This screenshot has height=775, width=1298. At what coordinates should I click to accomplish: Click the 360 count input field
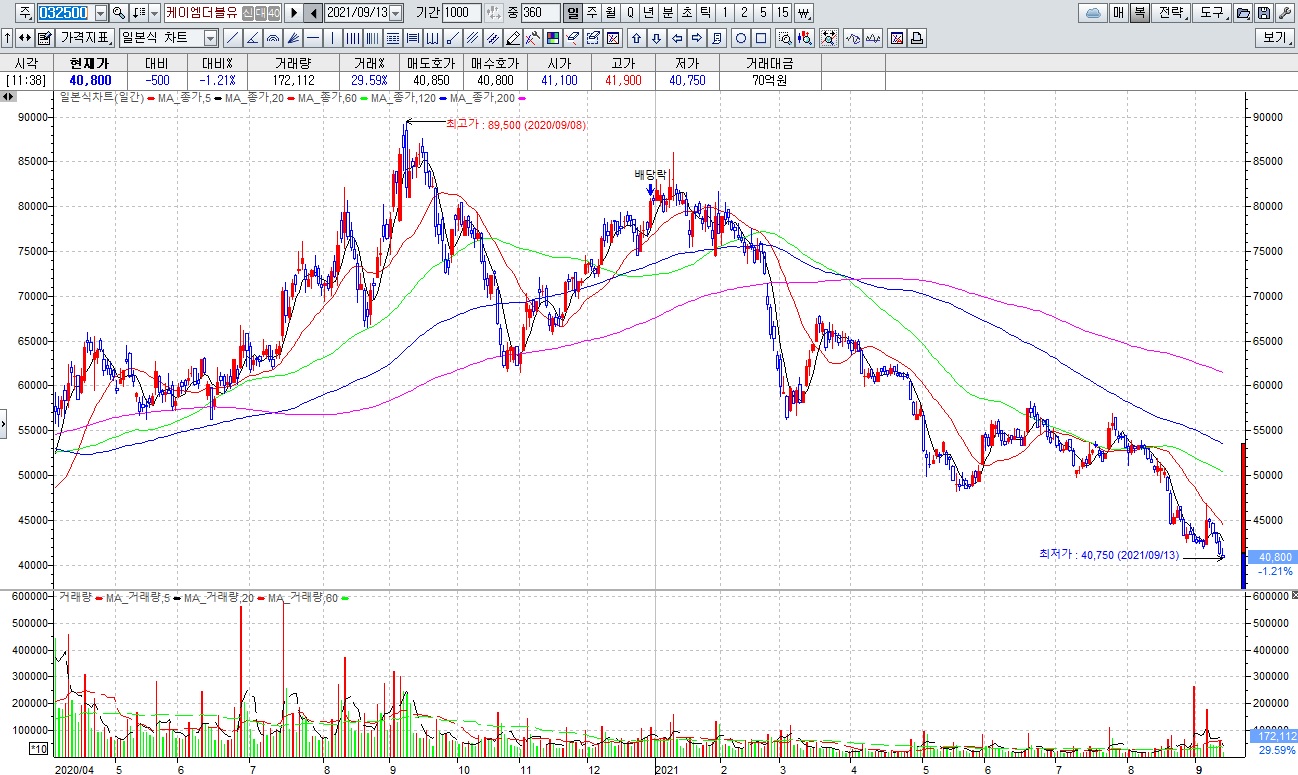click(x=541, y=13)
